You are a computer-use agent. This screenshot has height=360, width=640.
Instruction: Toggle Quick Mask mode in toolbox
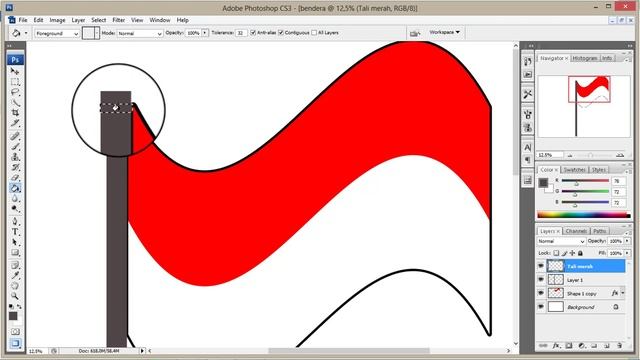click(15, 331)
